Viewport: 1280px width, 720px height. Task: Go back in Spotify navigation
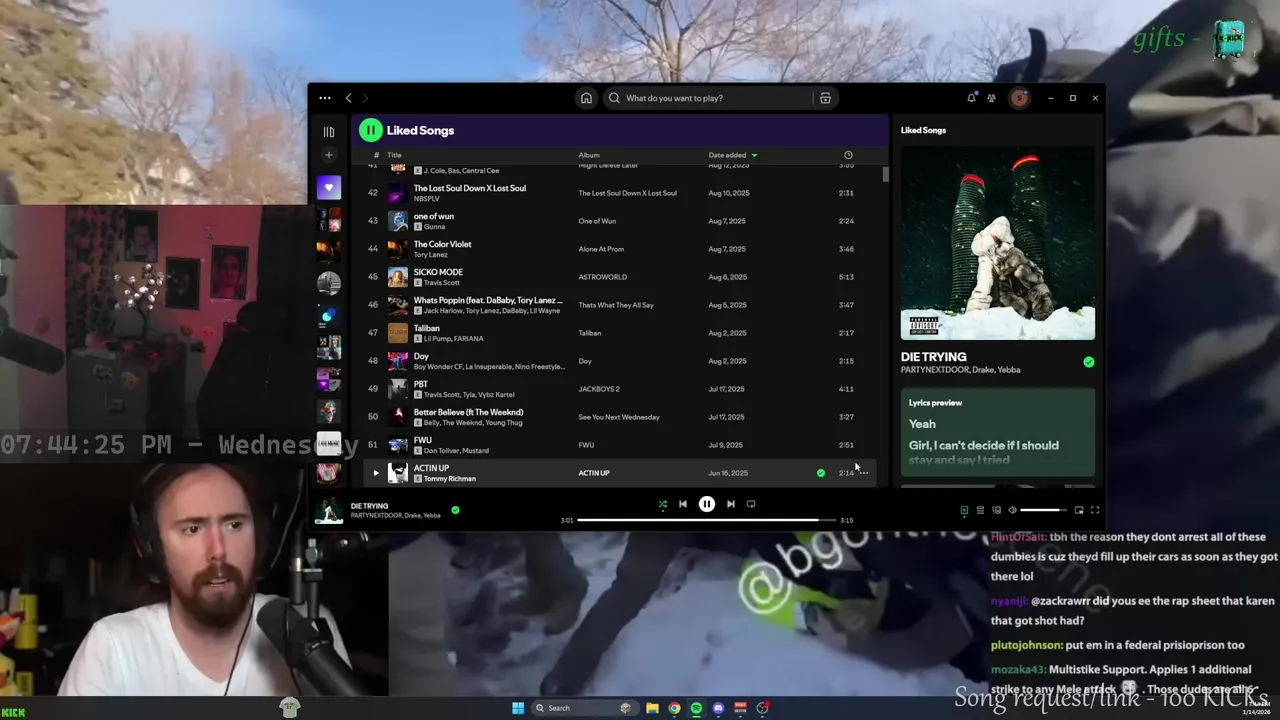[348, 98]
